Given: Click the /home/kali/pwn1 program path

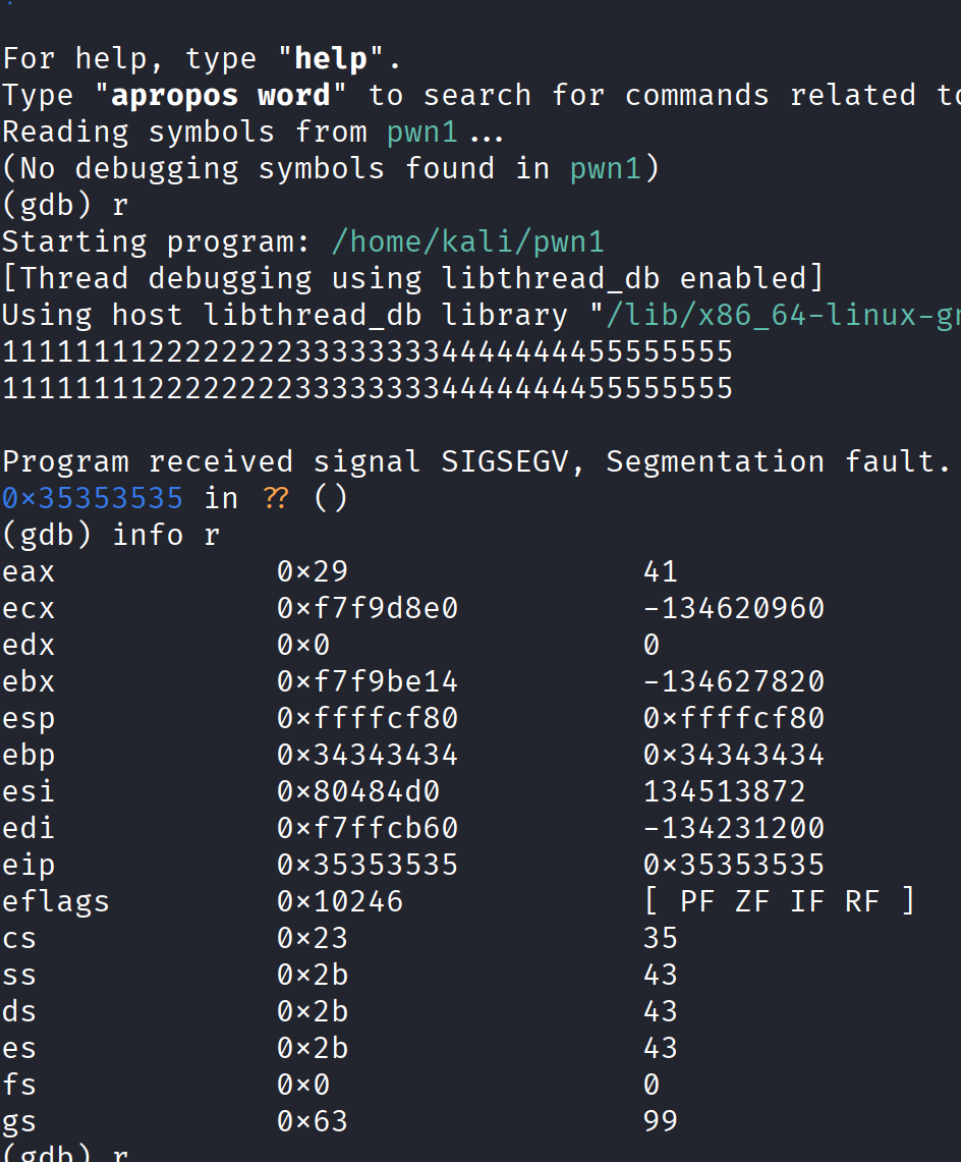Looking at the screenshot, I should (467, 242).
